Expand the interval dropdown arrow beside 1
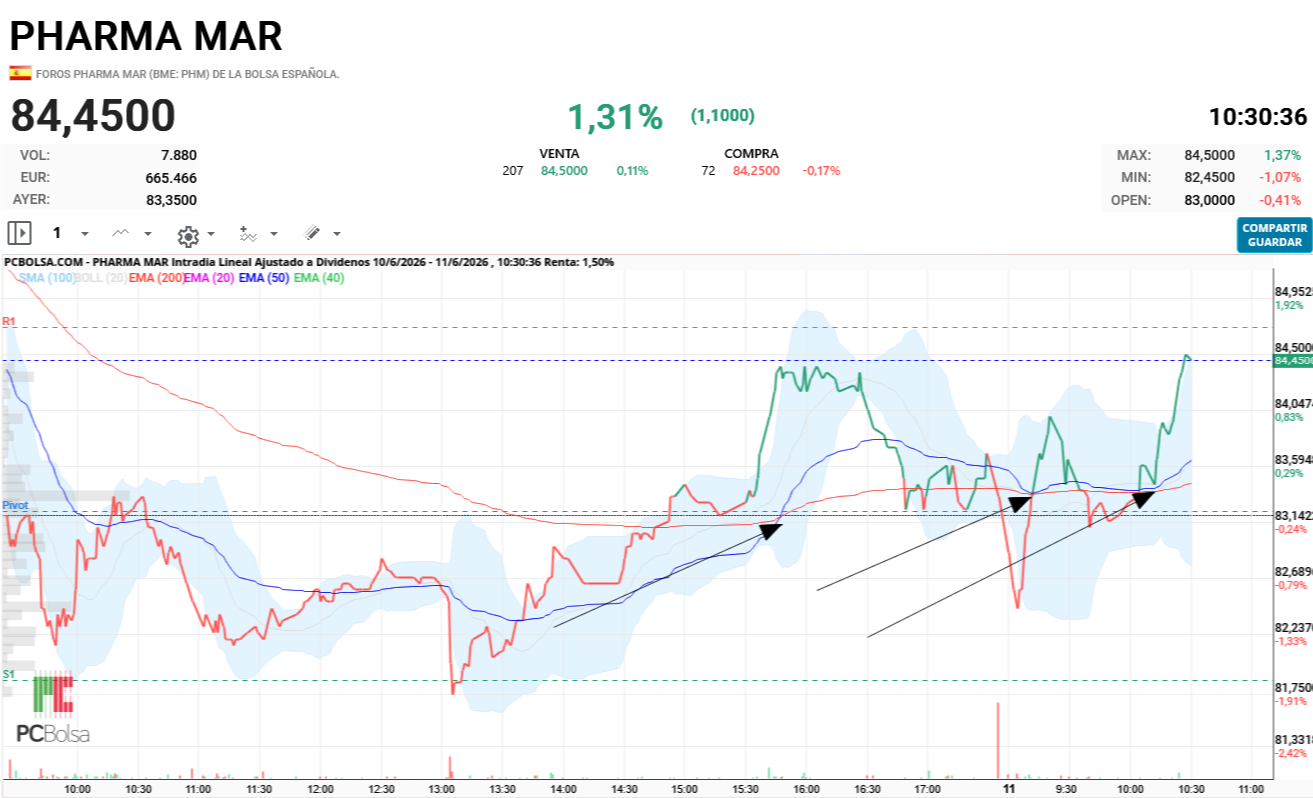Image resolution: width=1313 pixels, height=798 pixels. [85, 234]
